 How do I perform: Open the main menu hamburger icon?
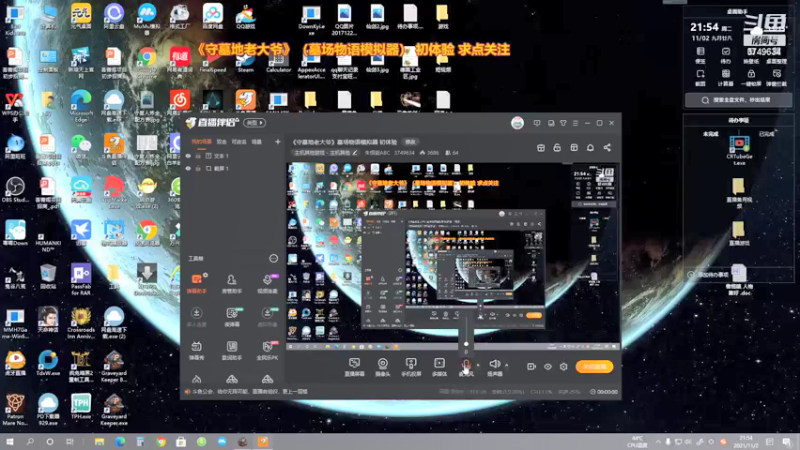[x=576, y=123]
